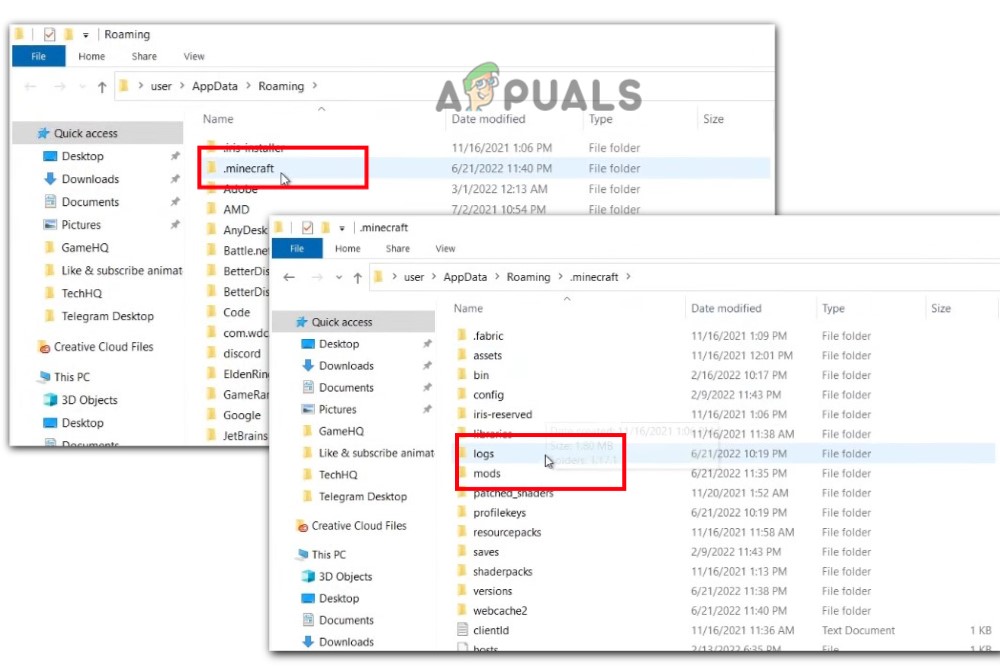This screenshot has height=672, width=1000.
Task: Click Roaming in .minecraft window address bar
Action: [x=528, y=277]
